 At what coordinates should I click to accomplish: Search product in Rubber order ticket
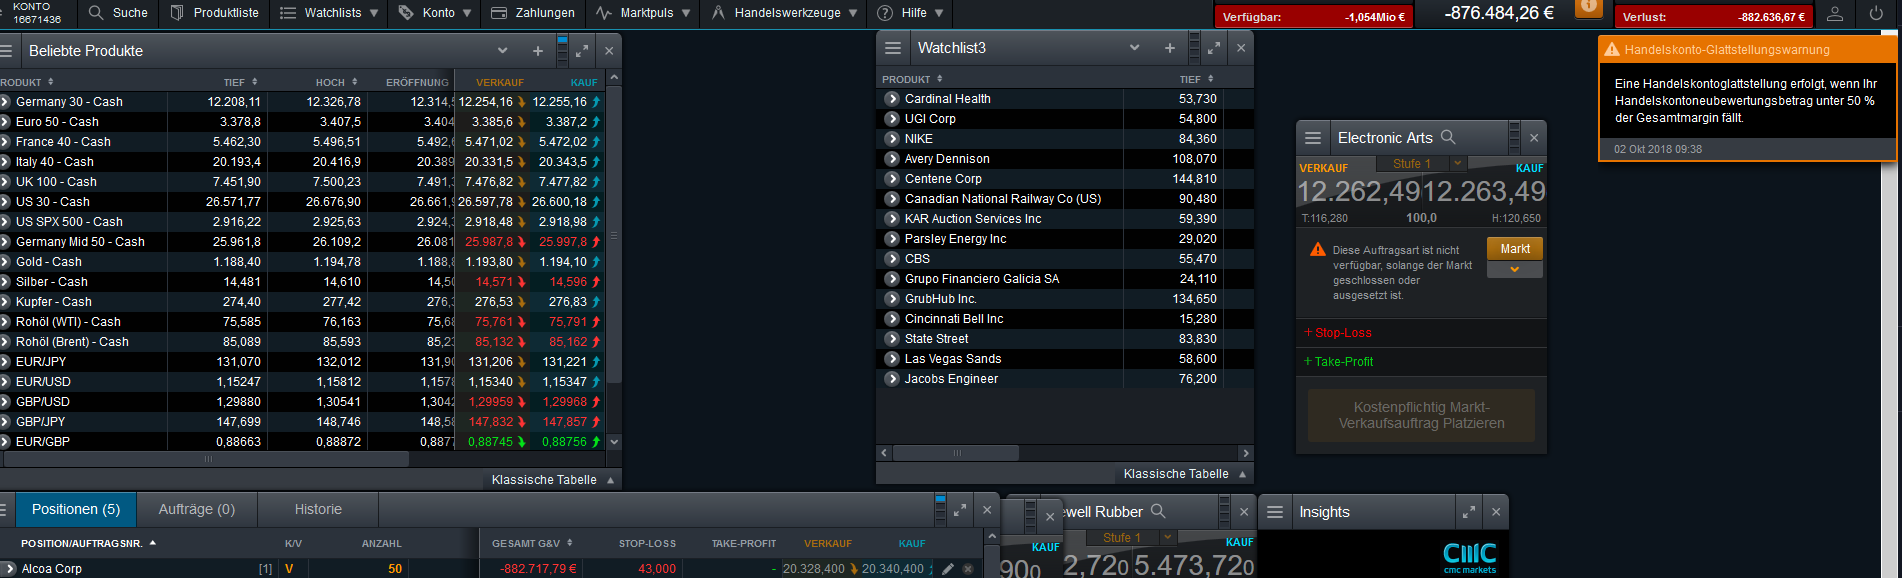pyautogui.click(x=1158, y=511)
